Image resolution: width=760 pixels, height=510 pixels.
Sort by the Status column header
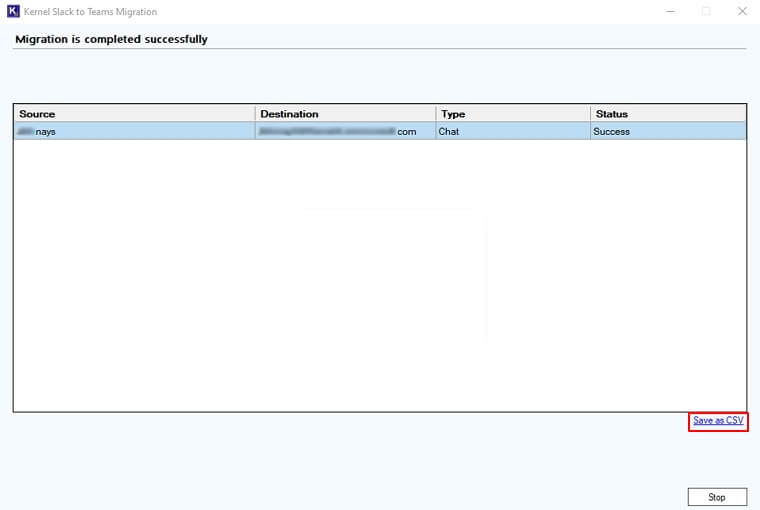tap(668, 114)
